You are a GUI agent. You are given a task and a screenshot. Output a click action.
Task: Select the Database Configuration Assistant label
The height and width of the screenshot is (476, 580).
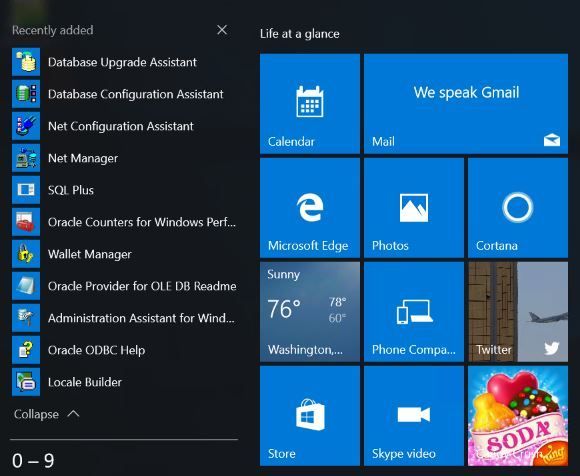135,94
